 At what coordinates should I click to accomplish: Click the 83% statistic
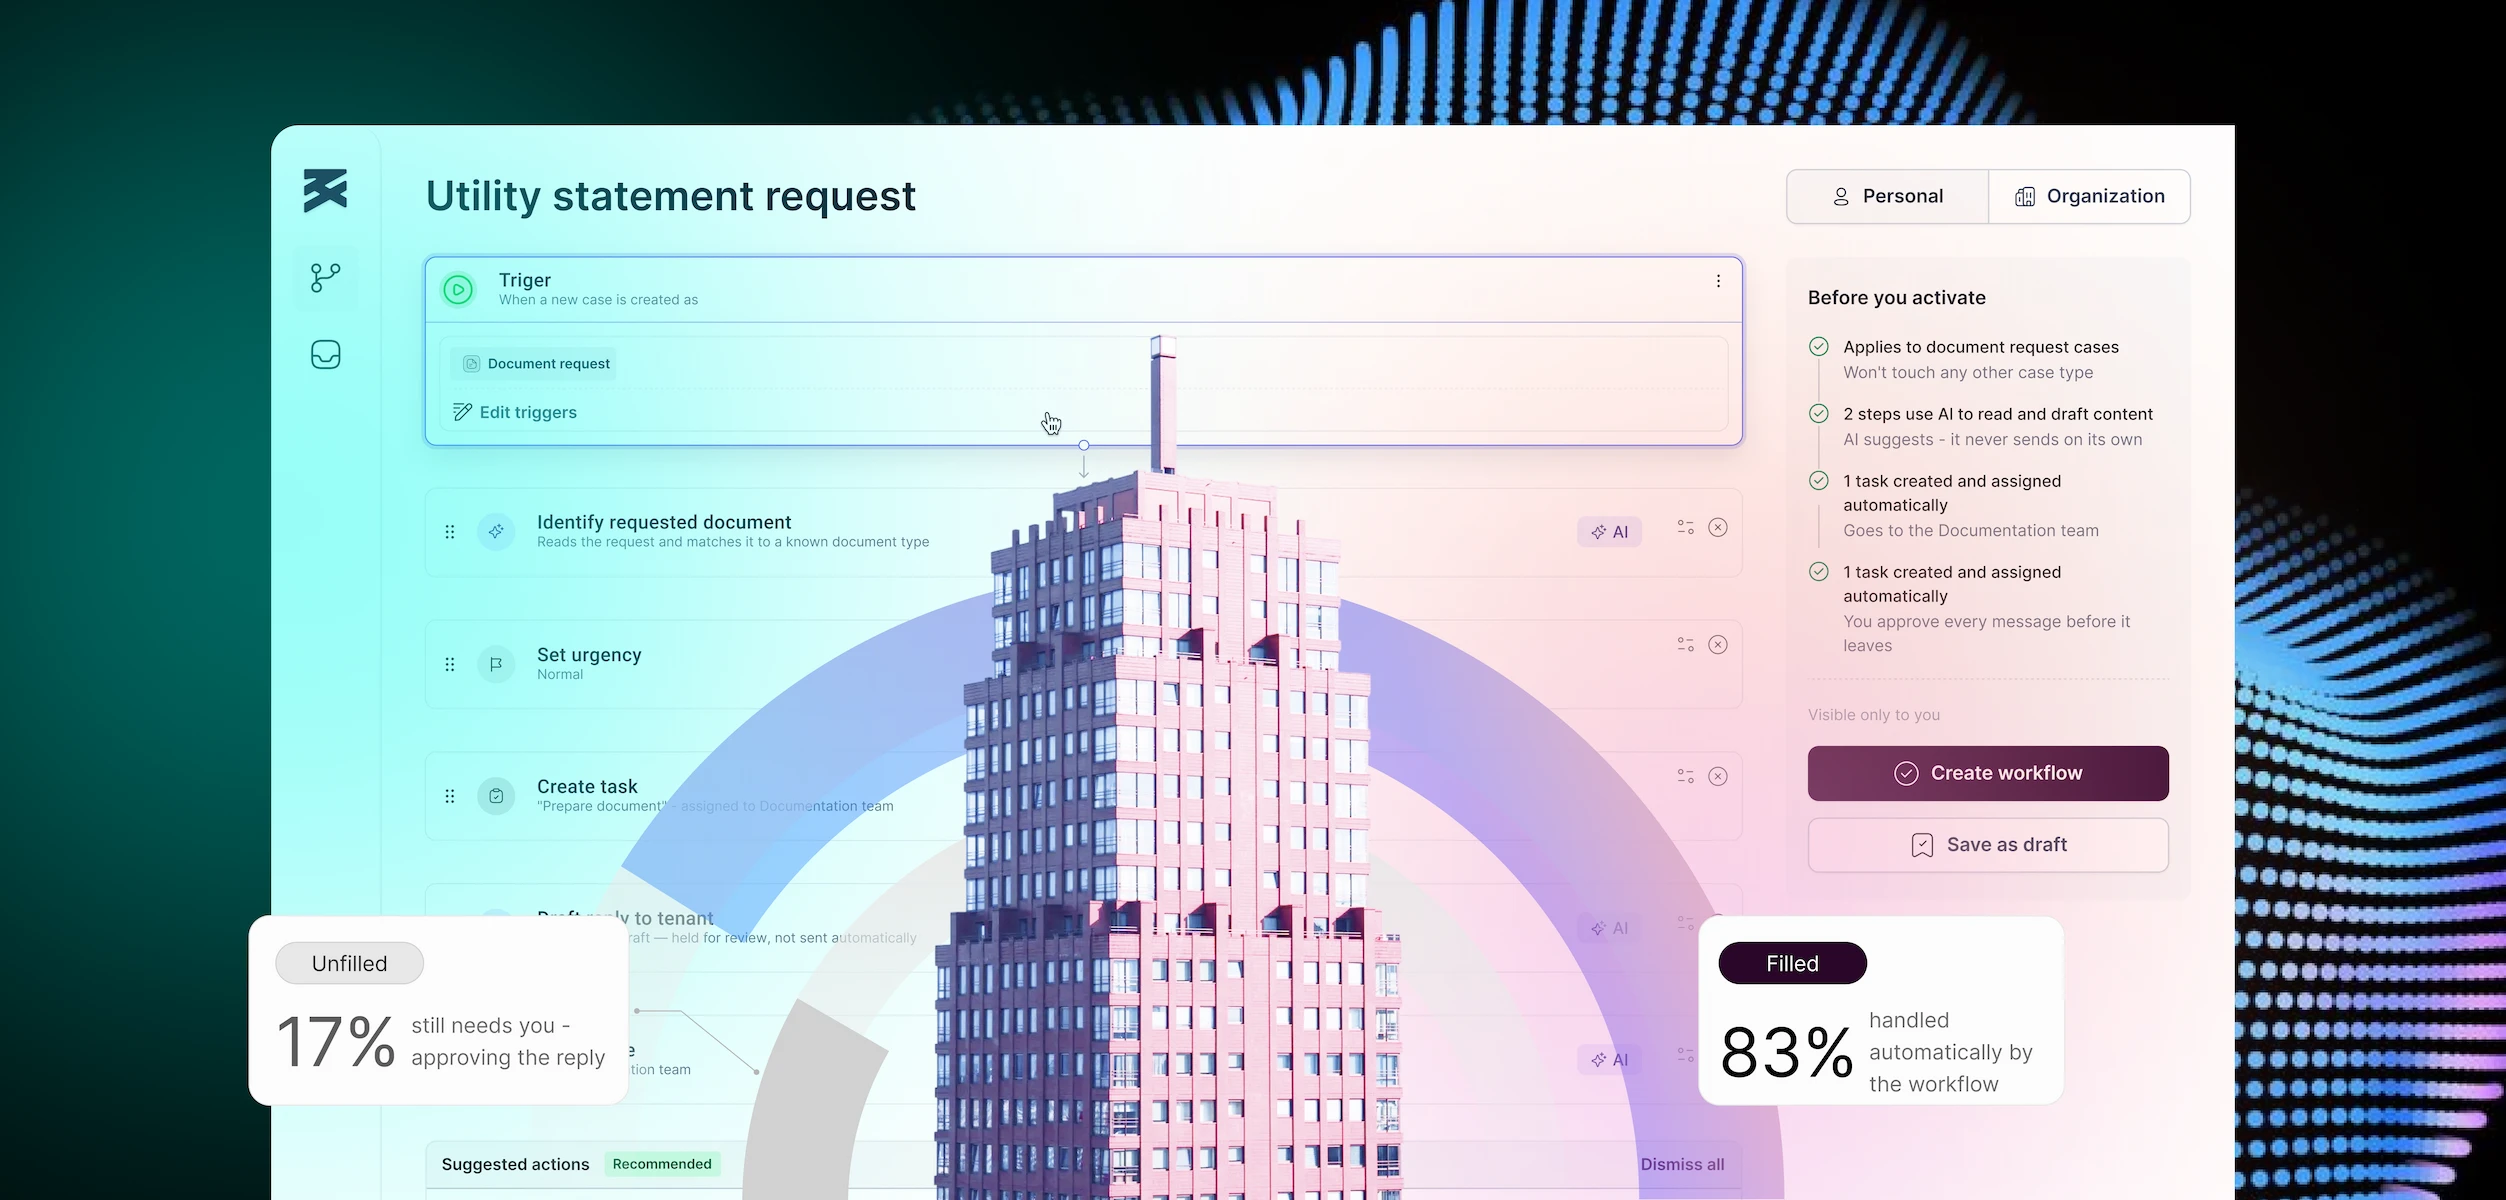coord(1786,1052)
